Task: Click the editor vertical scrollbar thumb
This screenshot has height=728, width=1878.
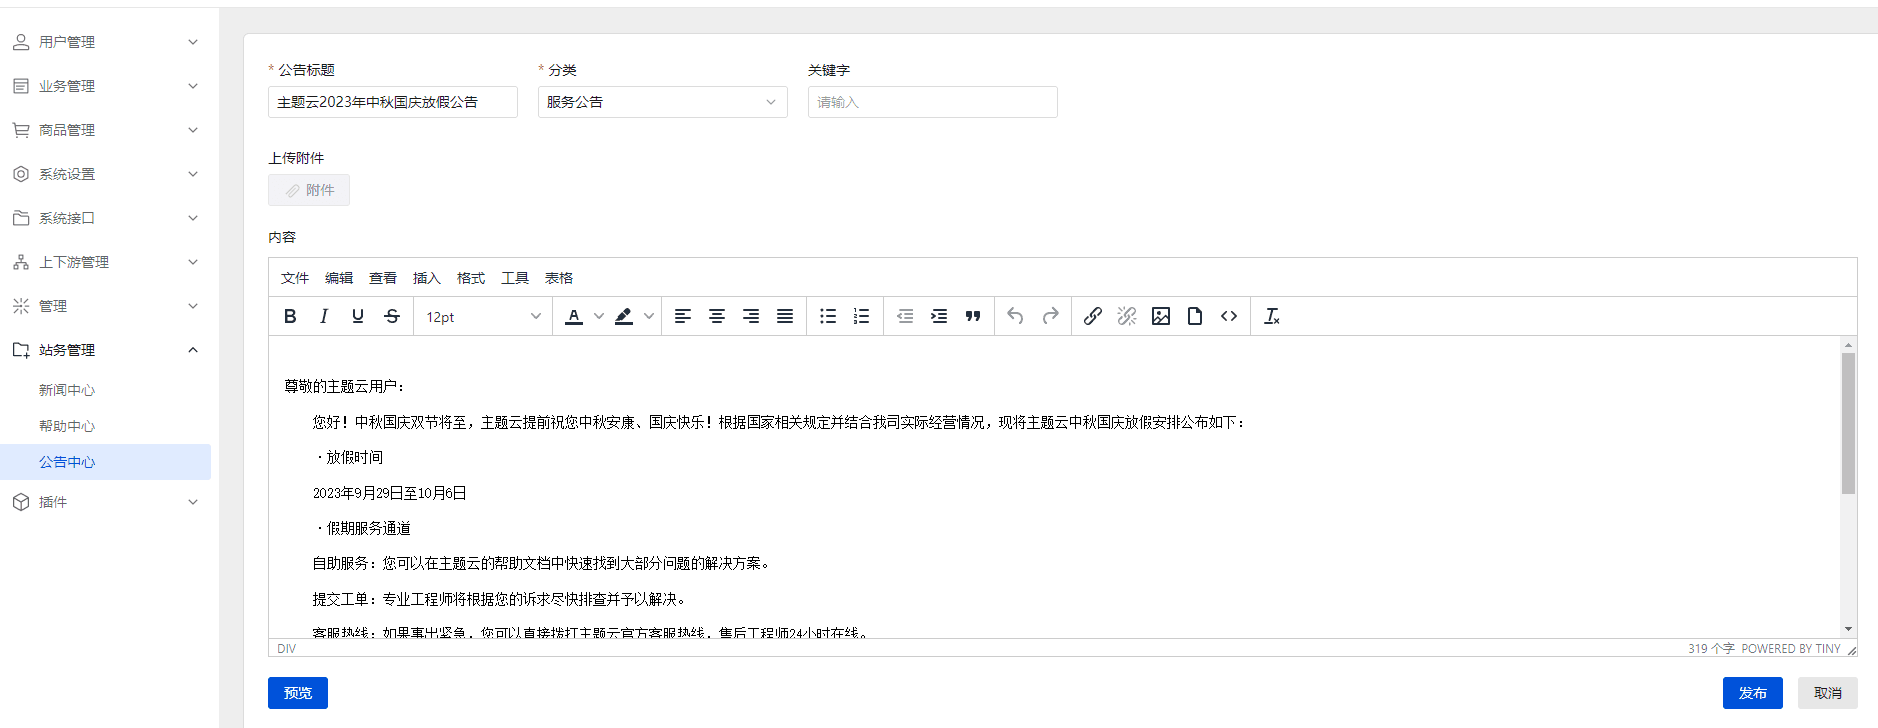Action: [x=1848, y=424]
